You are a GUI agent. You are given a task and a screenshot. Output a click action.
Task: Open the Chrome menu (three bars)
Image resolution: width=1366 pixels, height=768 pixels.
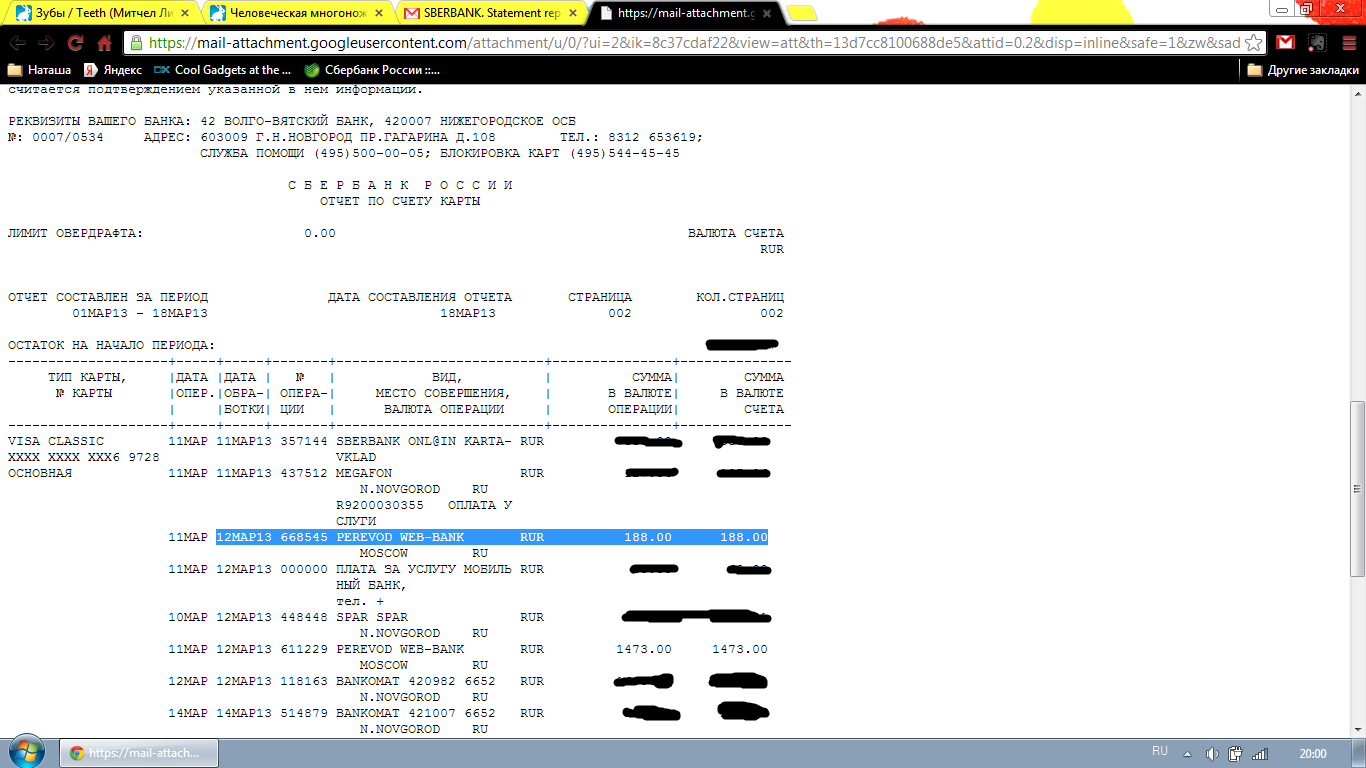[1348, 43]
